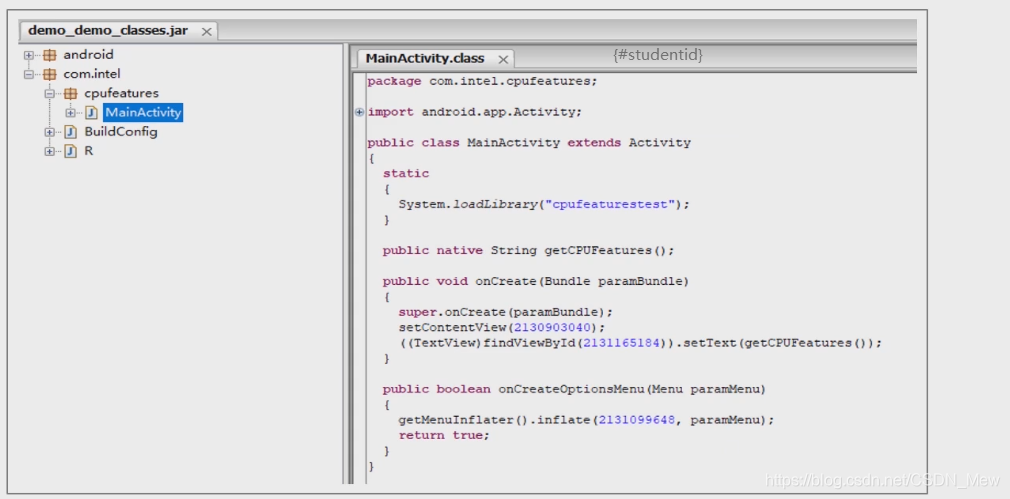Image resolution: width=1010 pixels, height=499 pixels.
Task: Click the number 2130903040 in setContentView
Action: click(552, 327)
